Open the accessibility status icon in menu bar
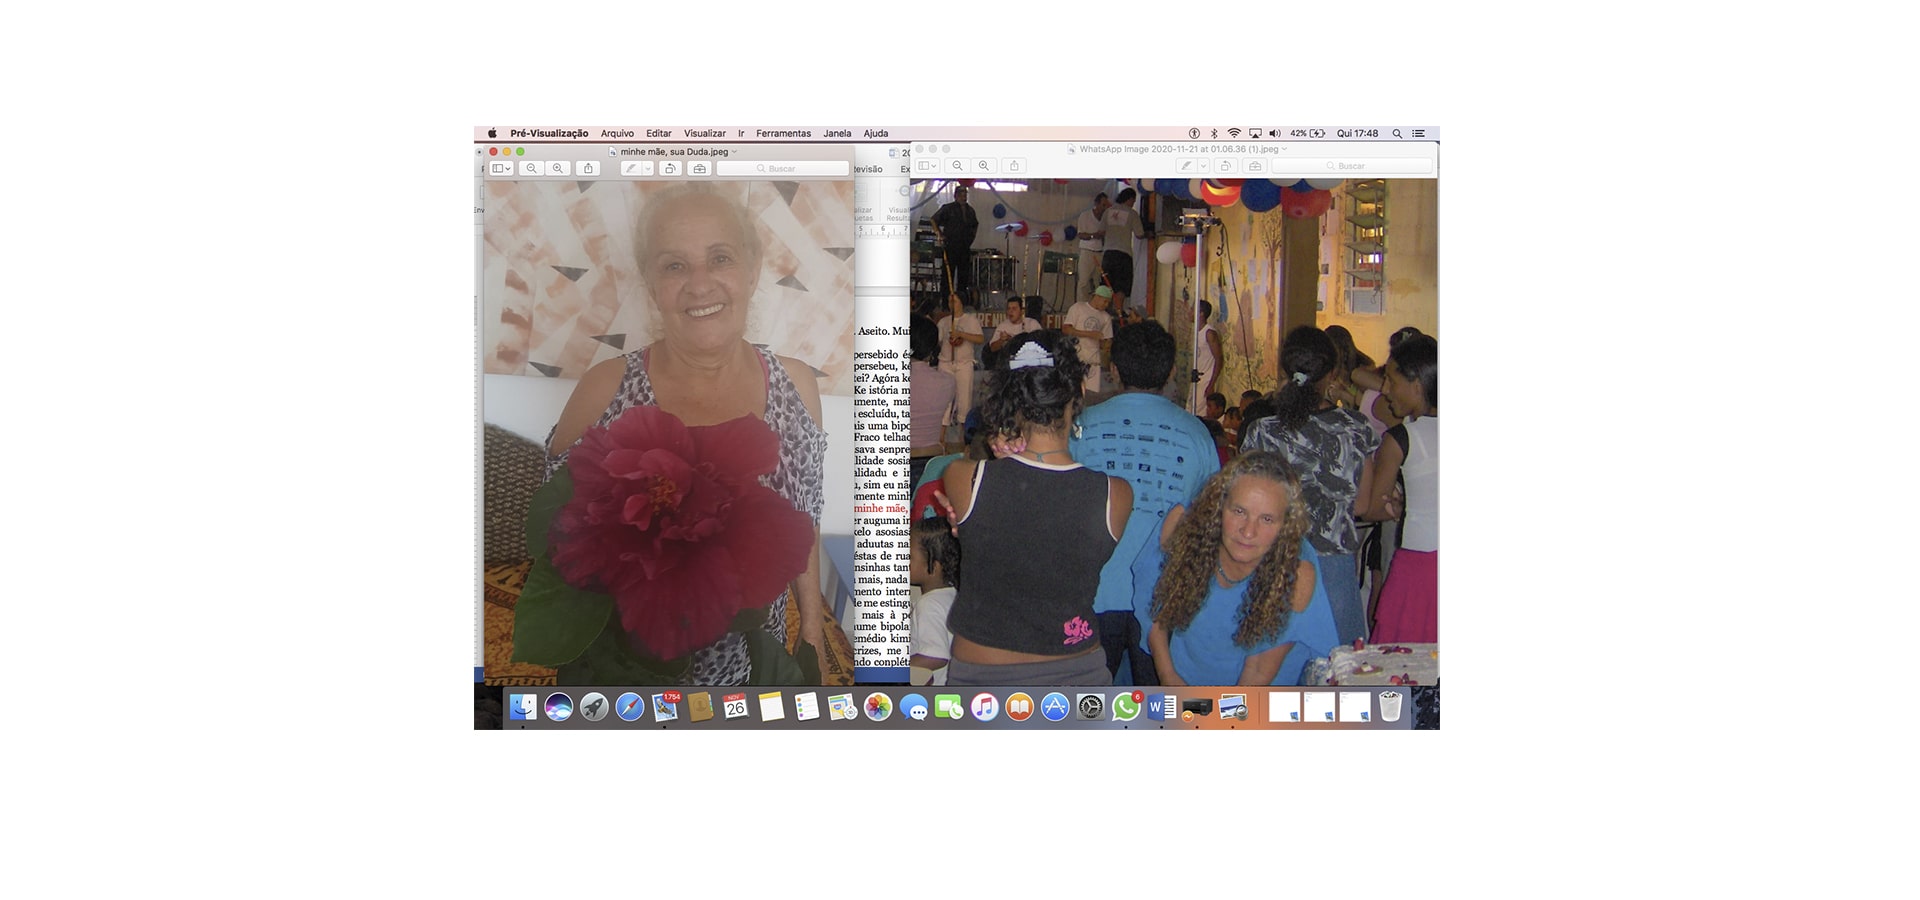1920x900 pixels. 1194,133
